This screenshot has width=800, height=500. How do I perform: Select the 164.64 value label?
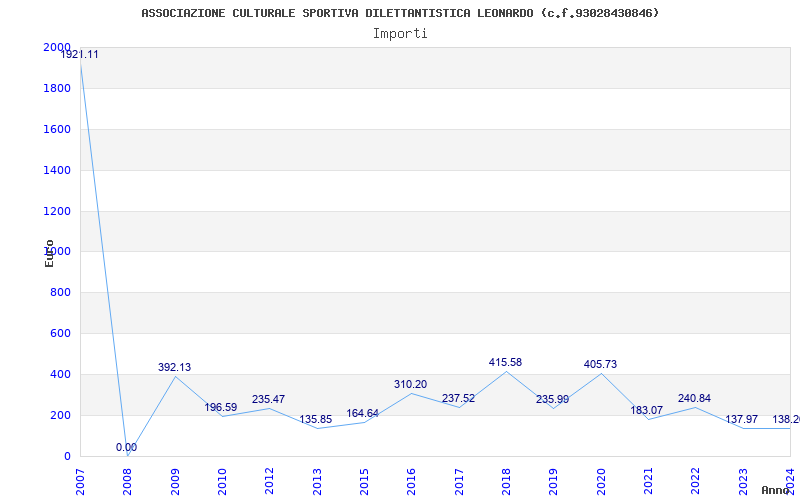click(x=363, y=414)
